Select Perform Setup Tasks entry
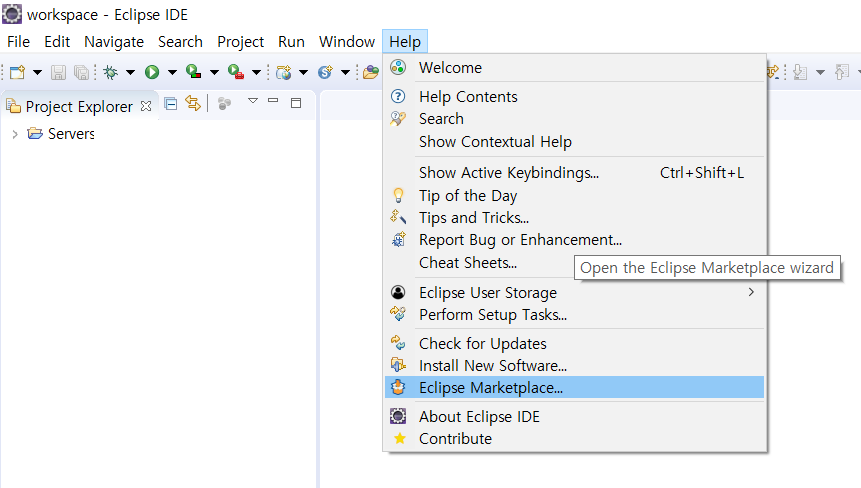The height and width of the screenshot is (488, 861). pyautogui.click(x=574, y=315)
